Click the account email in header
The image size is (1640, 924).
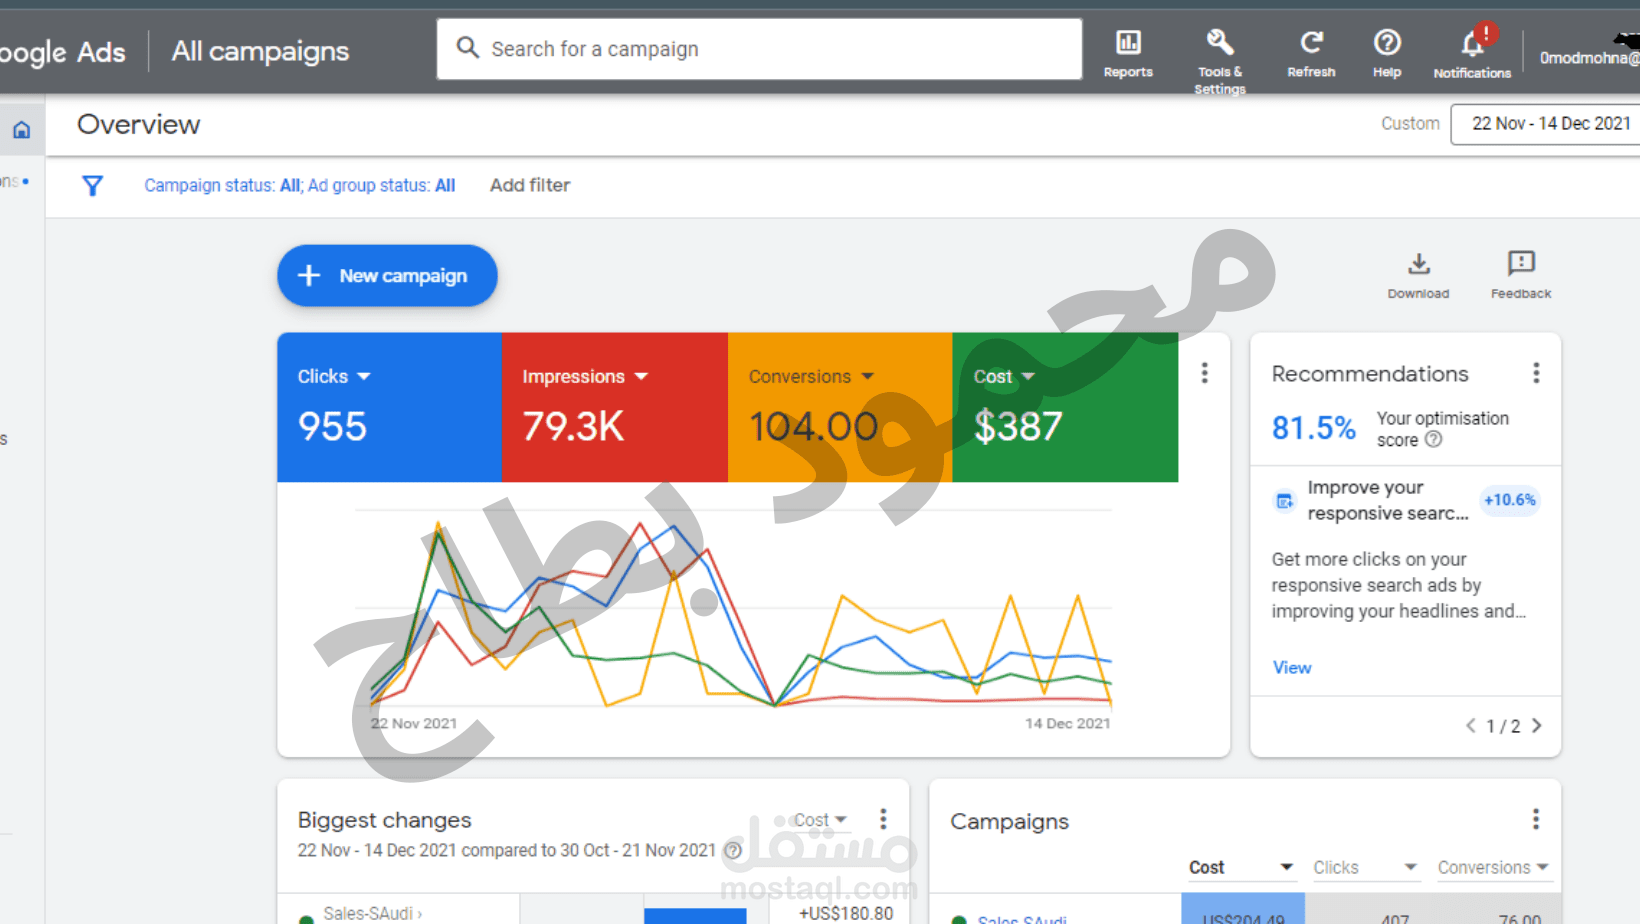1589,58
